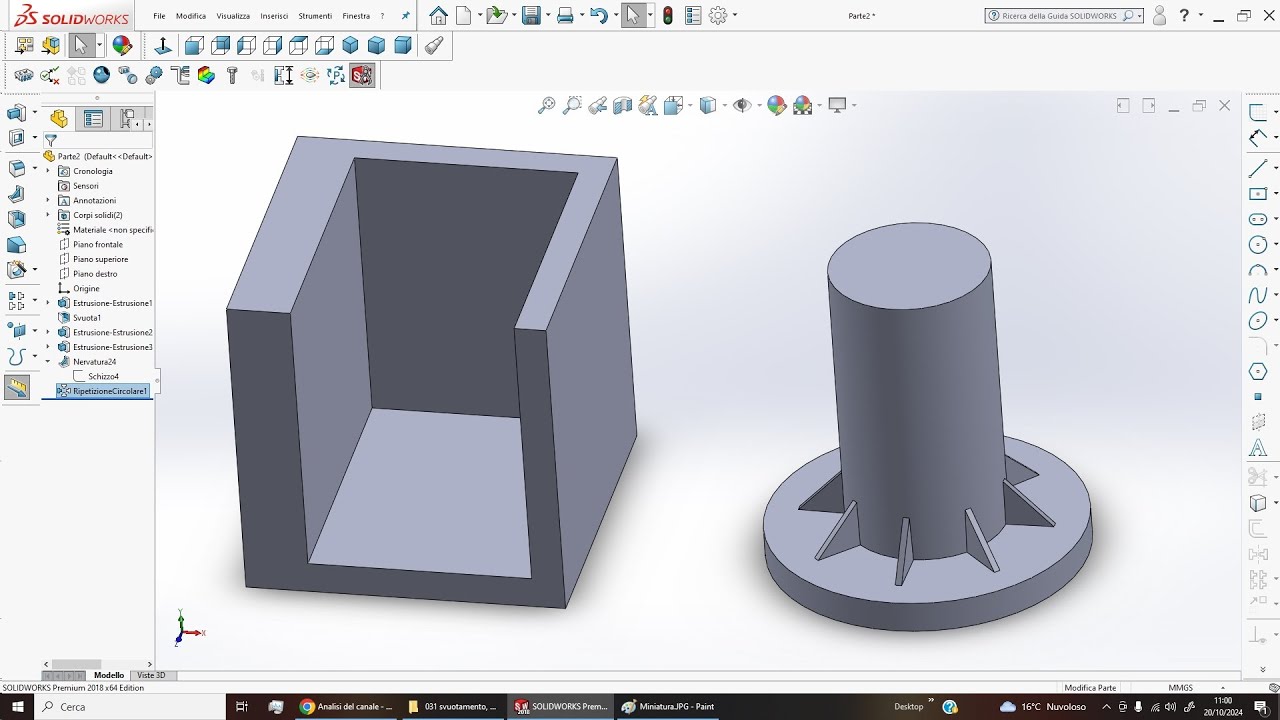
Task: Click the red SOLIDWORKS add-in icon in the third toolbar row
Action: (x=362, y=75)
